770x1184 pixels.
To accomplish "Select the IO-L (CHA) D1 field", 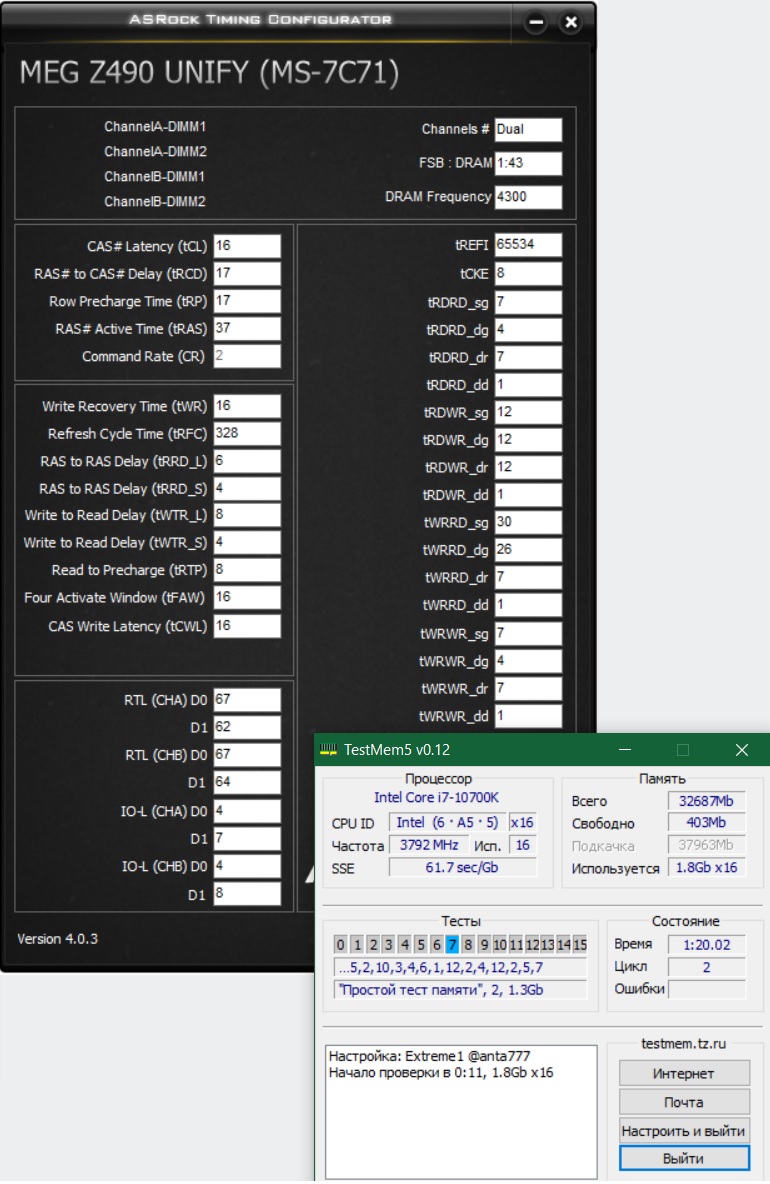I will 247,838.
